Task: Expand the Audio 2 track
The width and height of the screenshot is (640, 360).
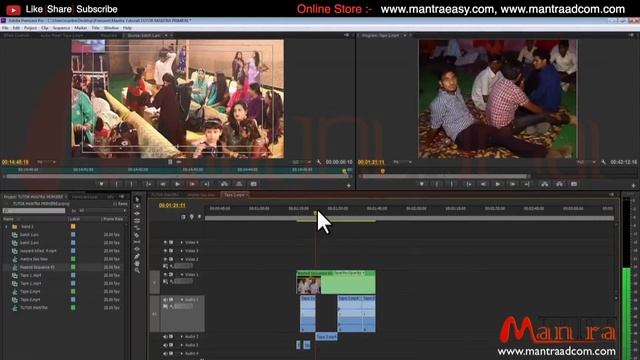Action: coord(182,337)
